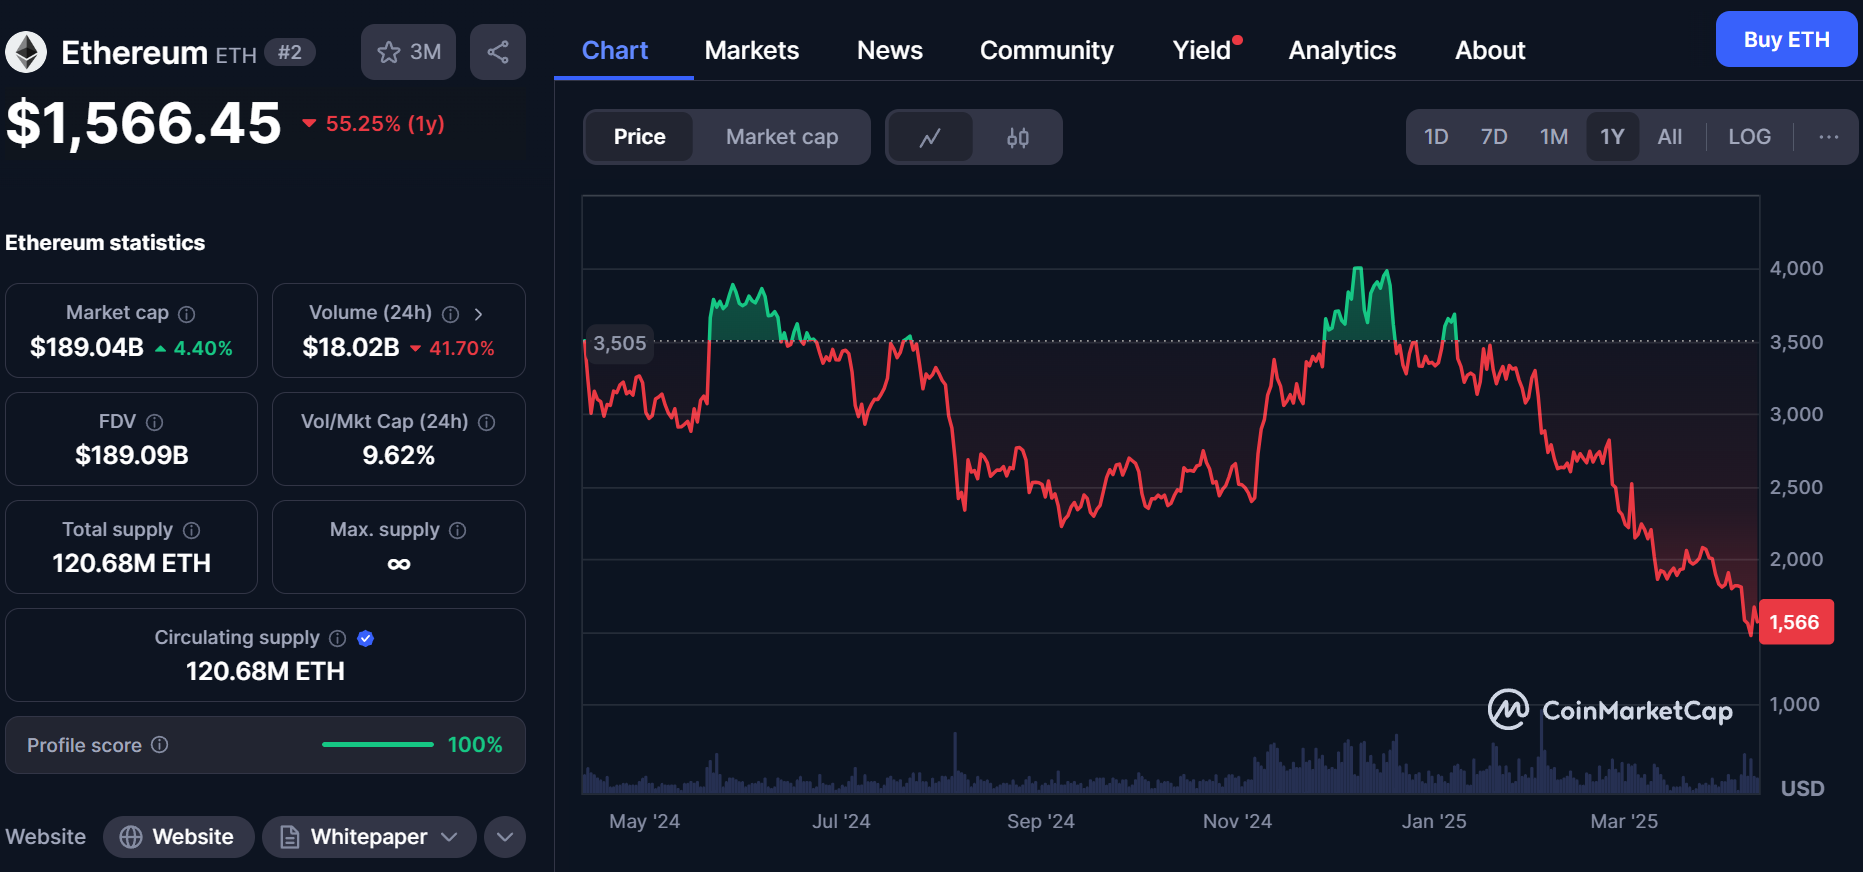The height and width of the screenshot is (872, 1863).
Task: Add Ethereum to watchlist via star icon
Action: coord(389,52)
